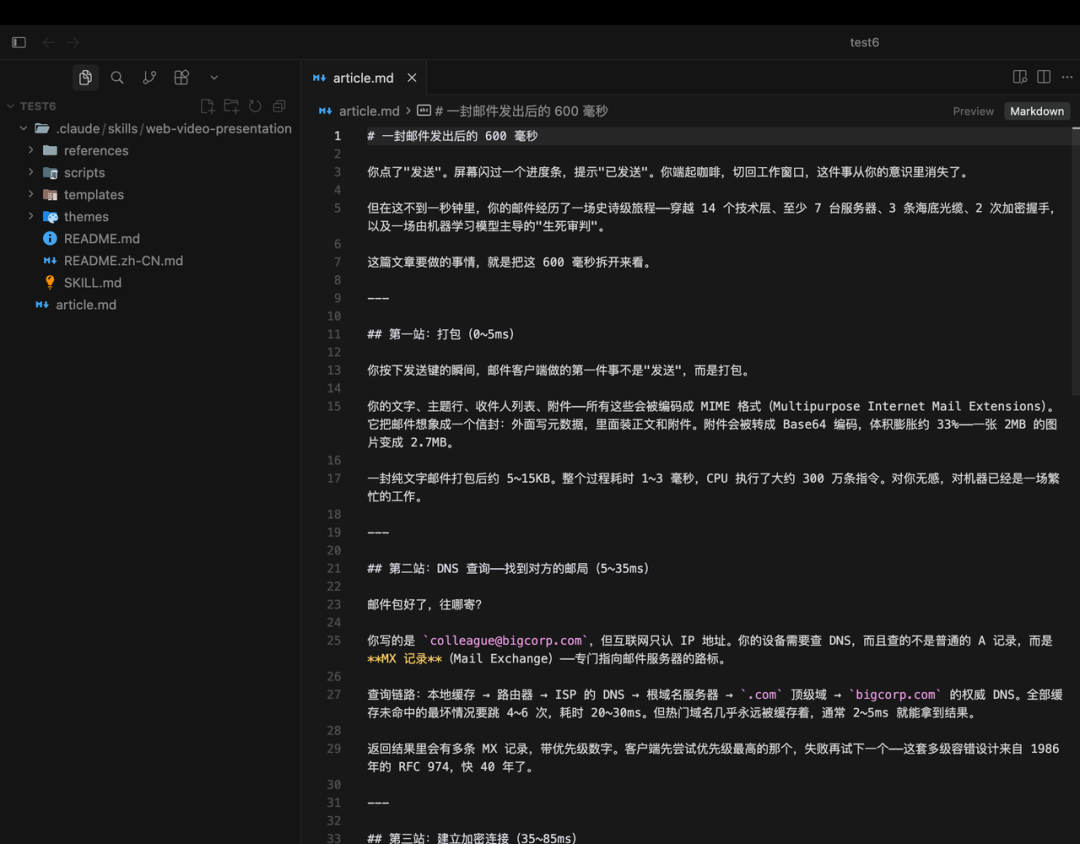
Task: Open the Extensions panel
Action: click(x=182, y=78)
